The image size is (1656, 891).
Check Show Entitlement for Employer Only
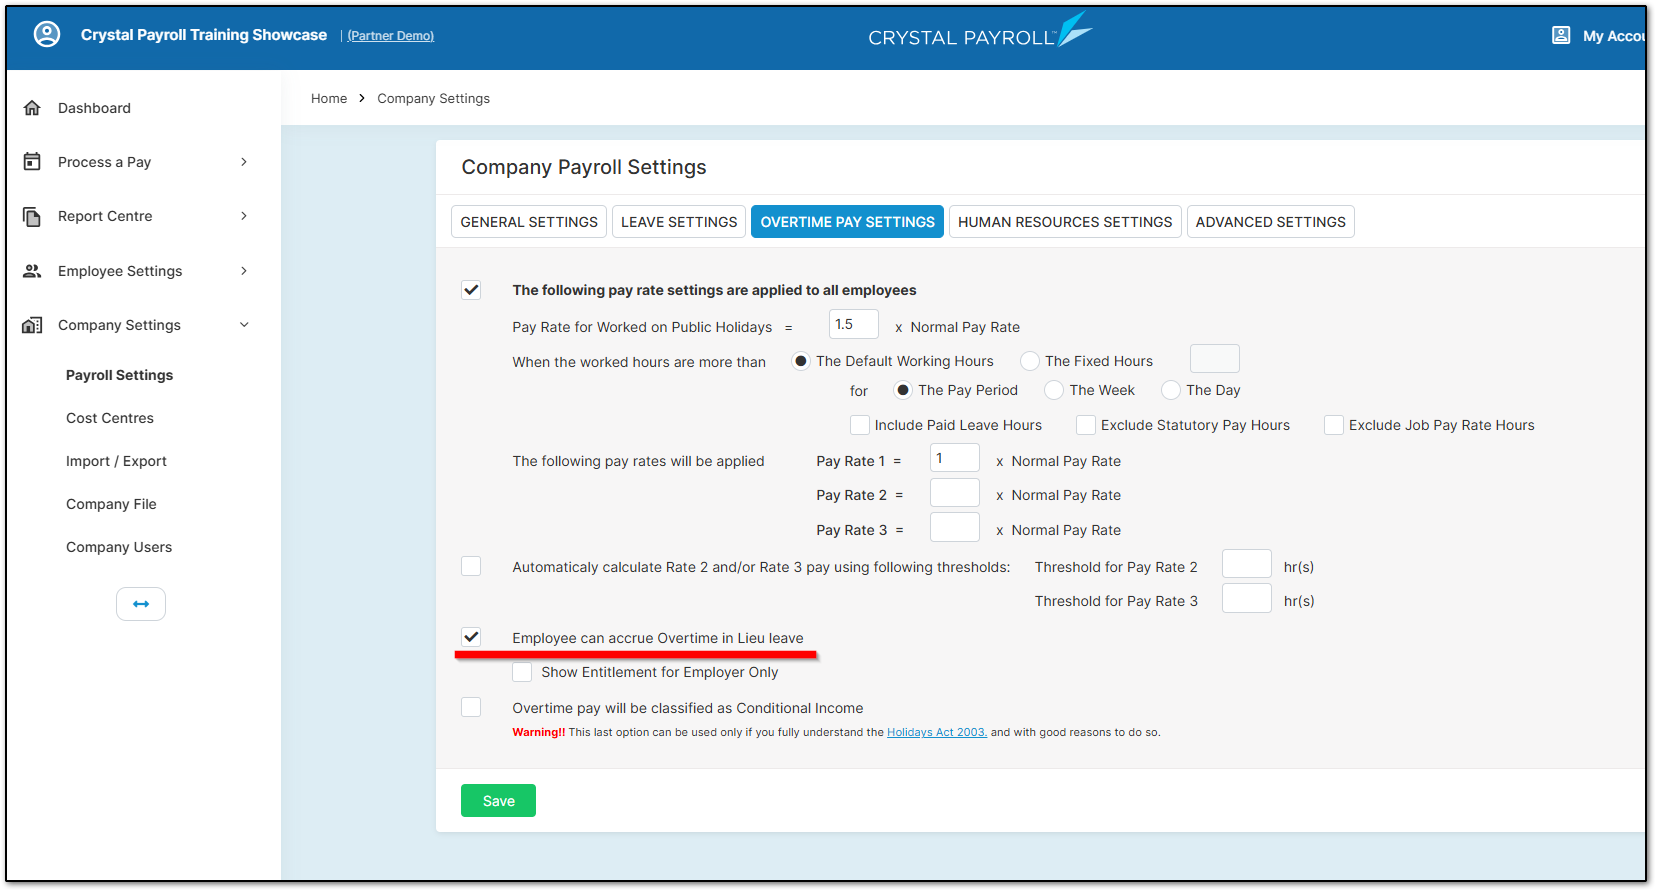tap(522, 672)
